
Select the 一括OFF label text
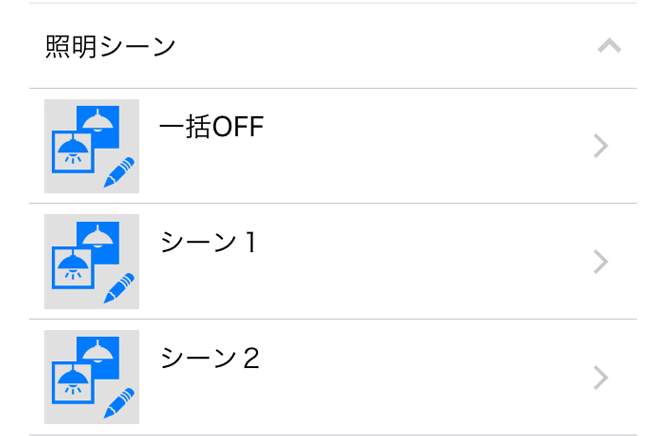point(211,127)
